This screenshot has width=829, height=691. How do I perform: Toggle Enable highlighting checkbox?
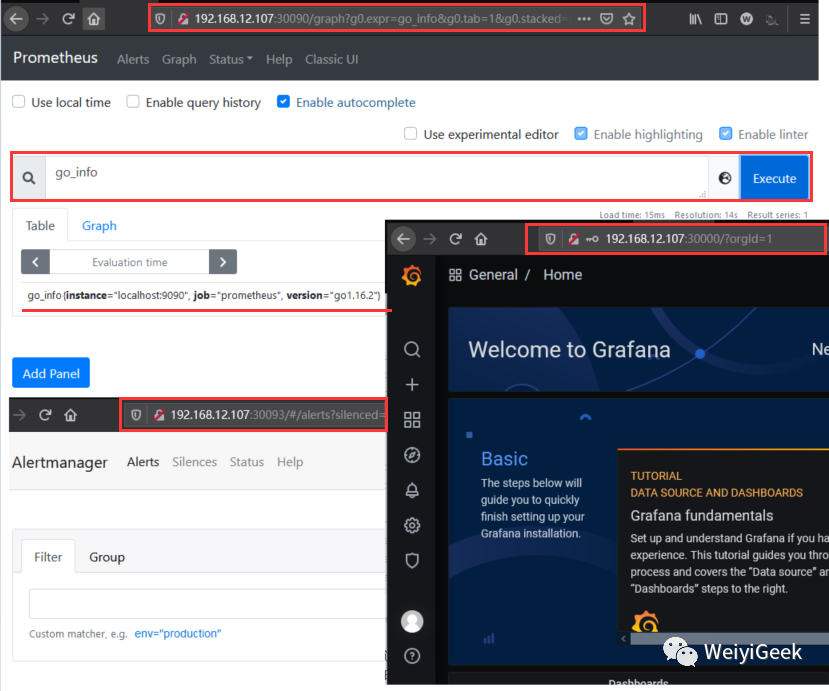[x=581, y=134]
